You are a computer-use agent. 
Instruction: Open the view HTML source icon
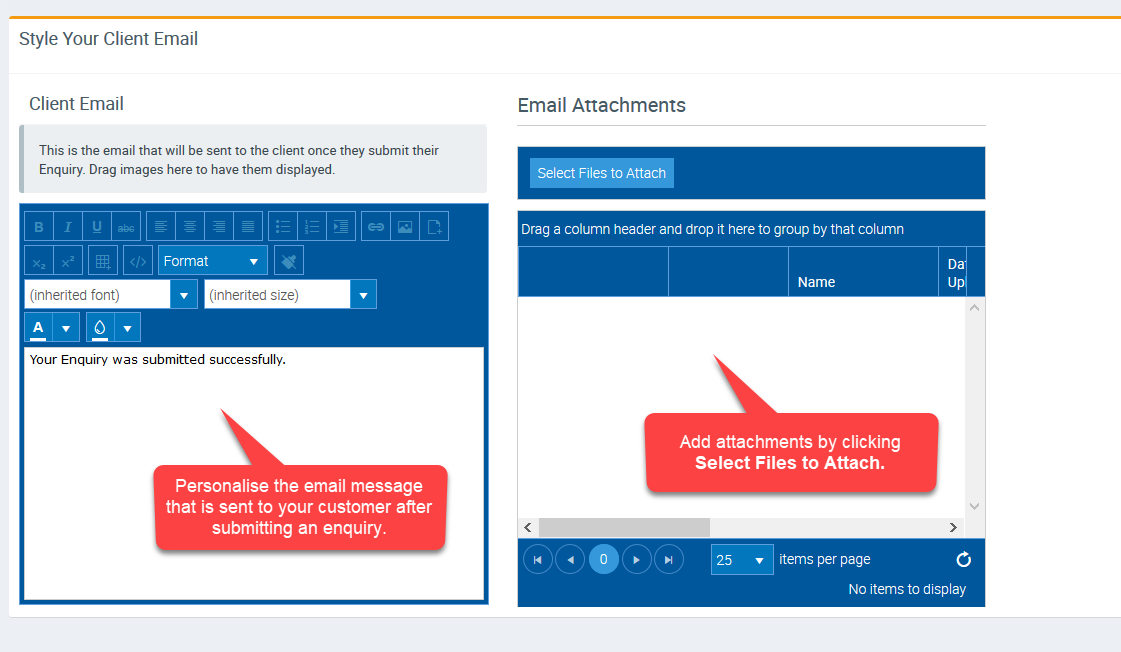point(138,261)
